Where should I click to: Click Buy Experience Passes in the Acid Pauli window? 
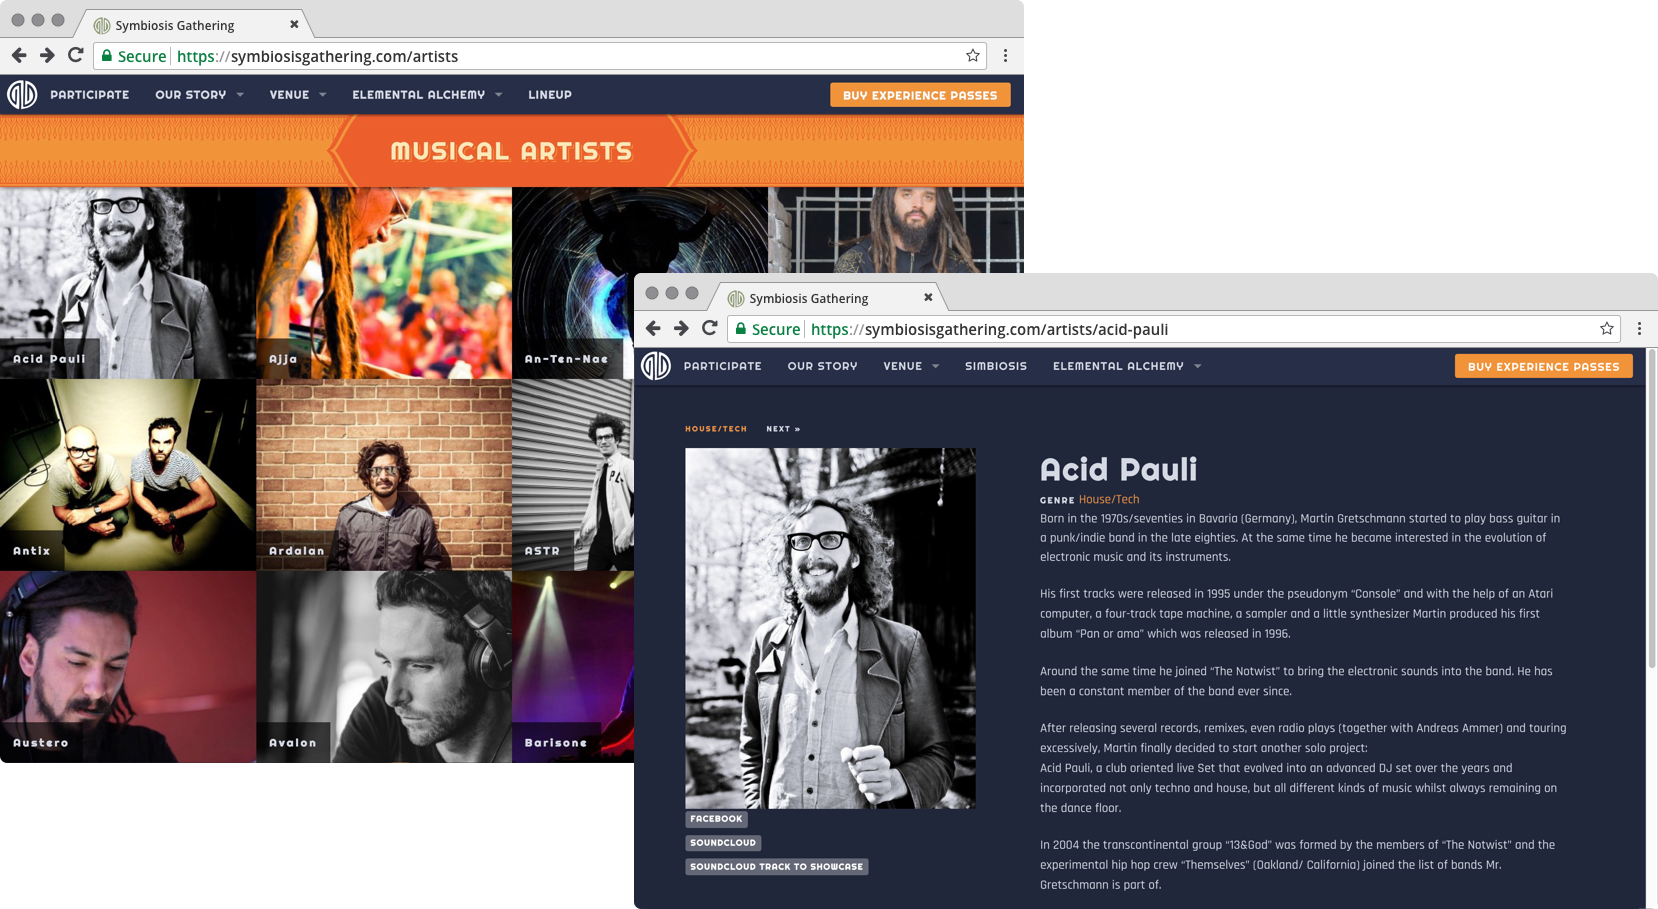[x=1543, y=366]
